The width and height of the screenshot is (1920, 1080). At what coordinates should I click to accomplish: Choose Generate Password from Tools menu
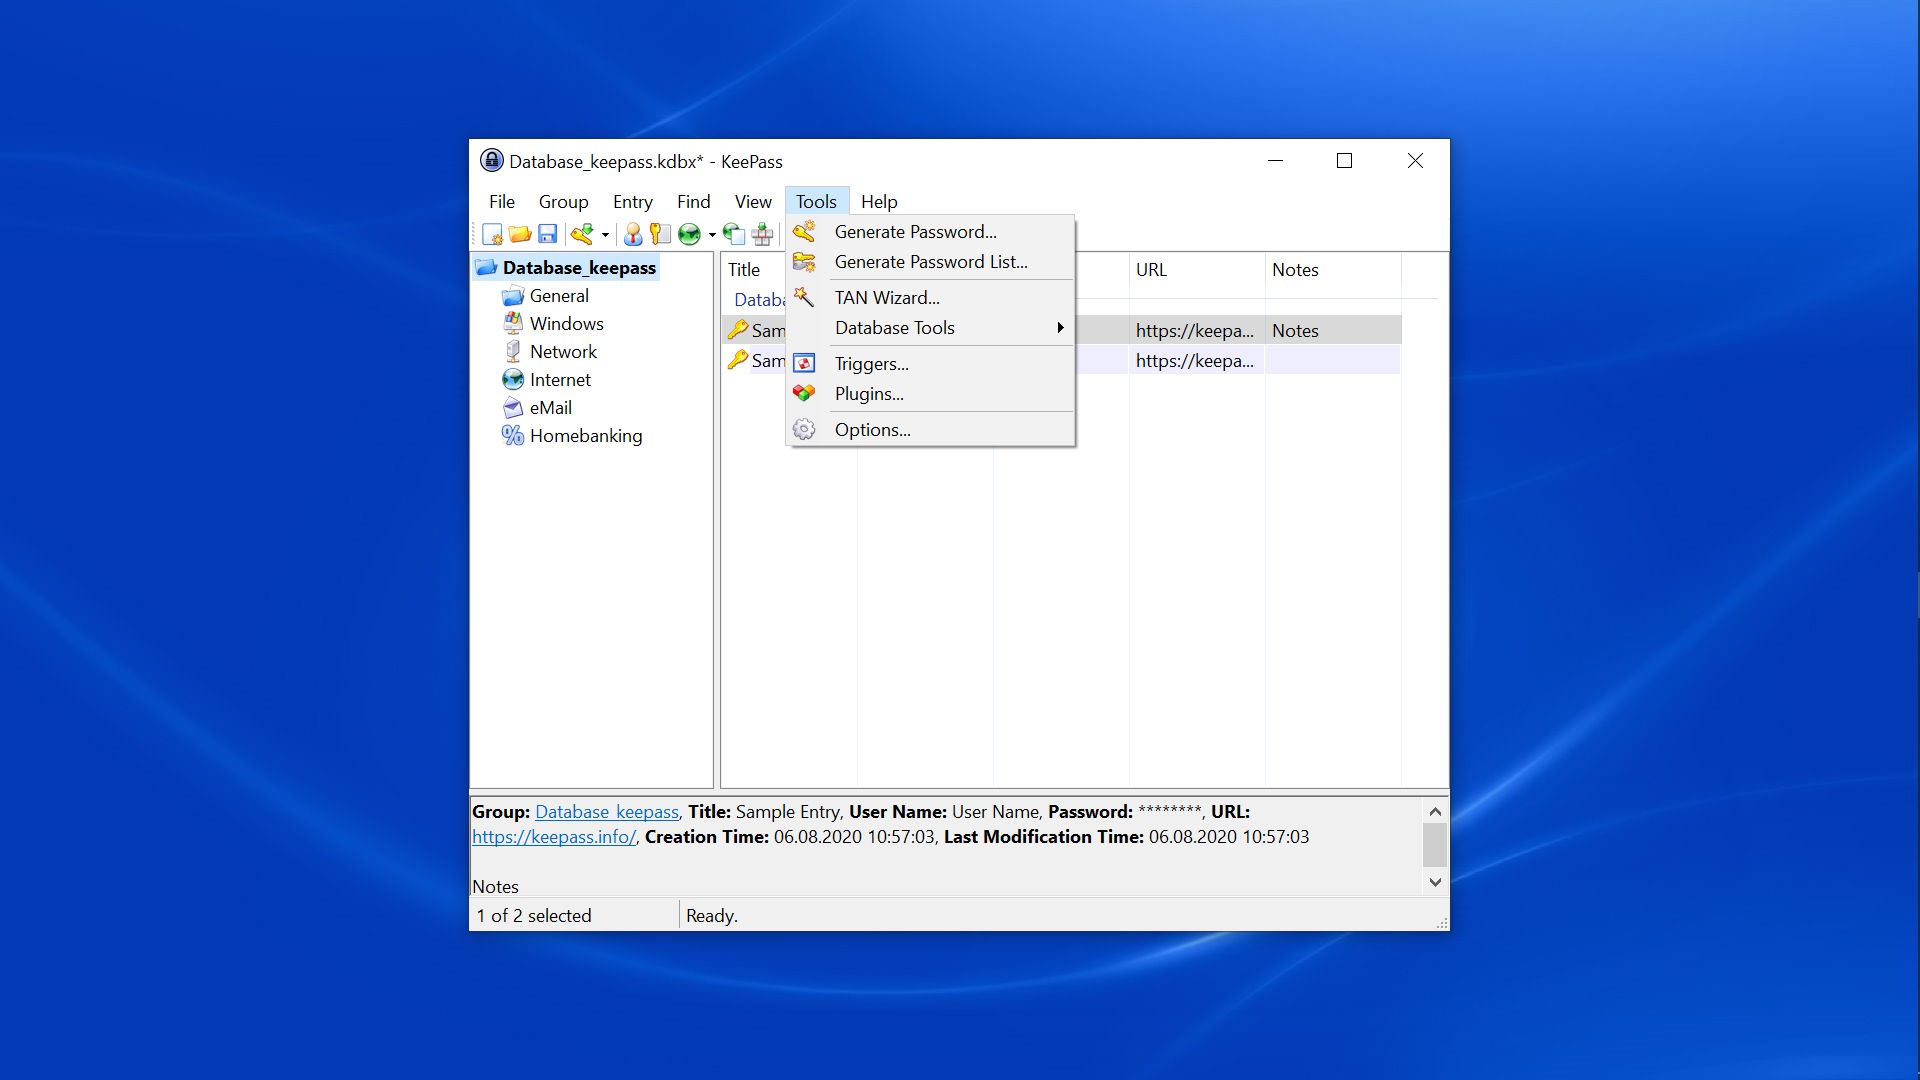[x=915, y=232]
